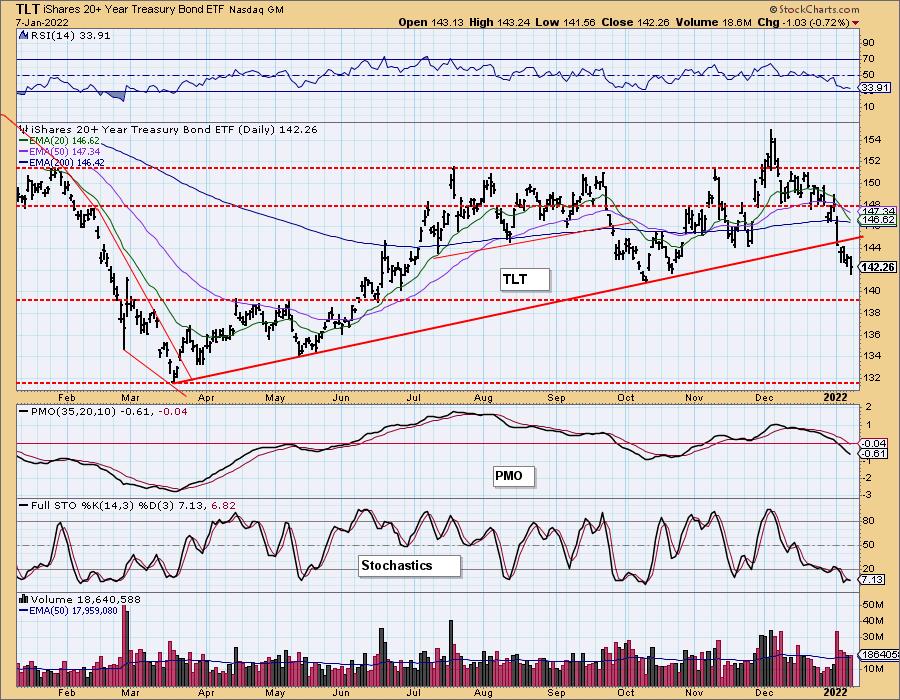Click the 50M level on the volume scale
900x700 pixels.
coord(872,604)
